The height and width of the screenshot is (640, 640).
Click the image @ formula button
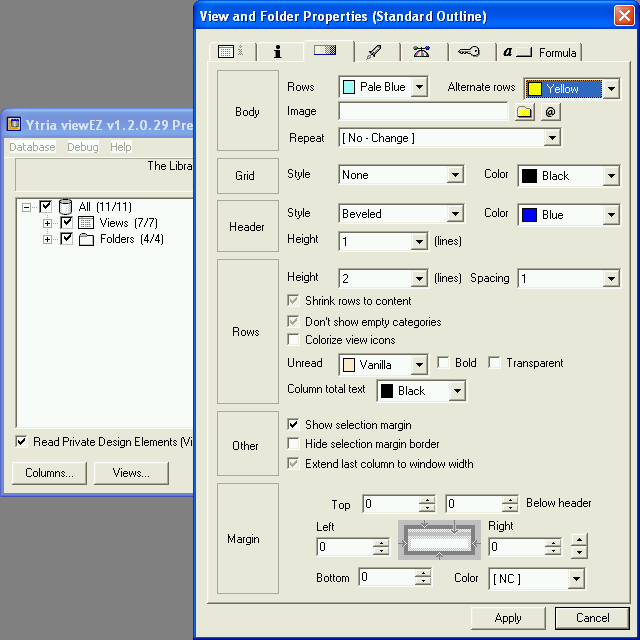point(550,112)
